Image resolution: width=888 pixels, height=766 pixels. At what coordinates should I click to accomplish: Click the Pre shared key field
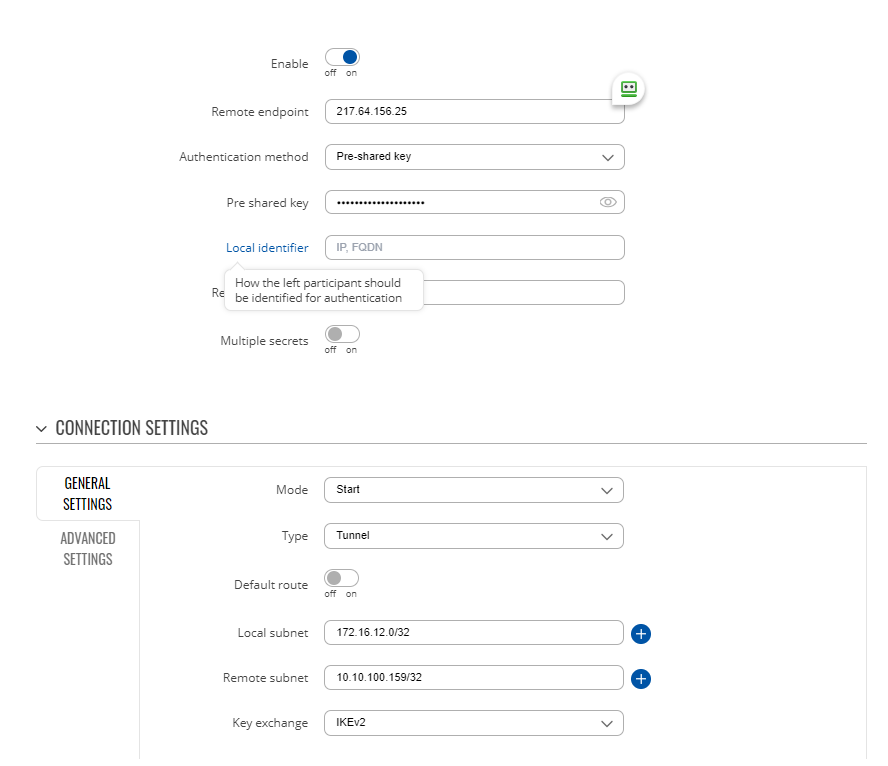pos(460,202)
